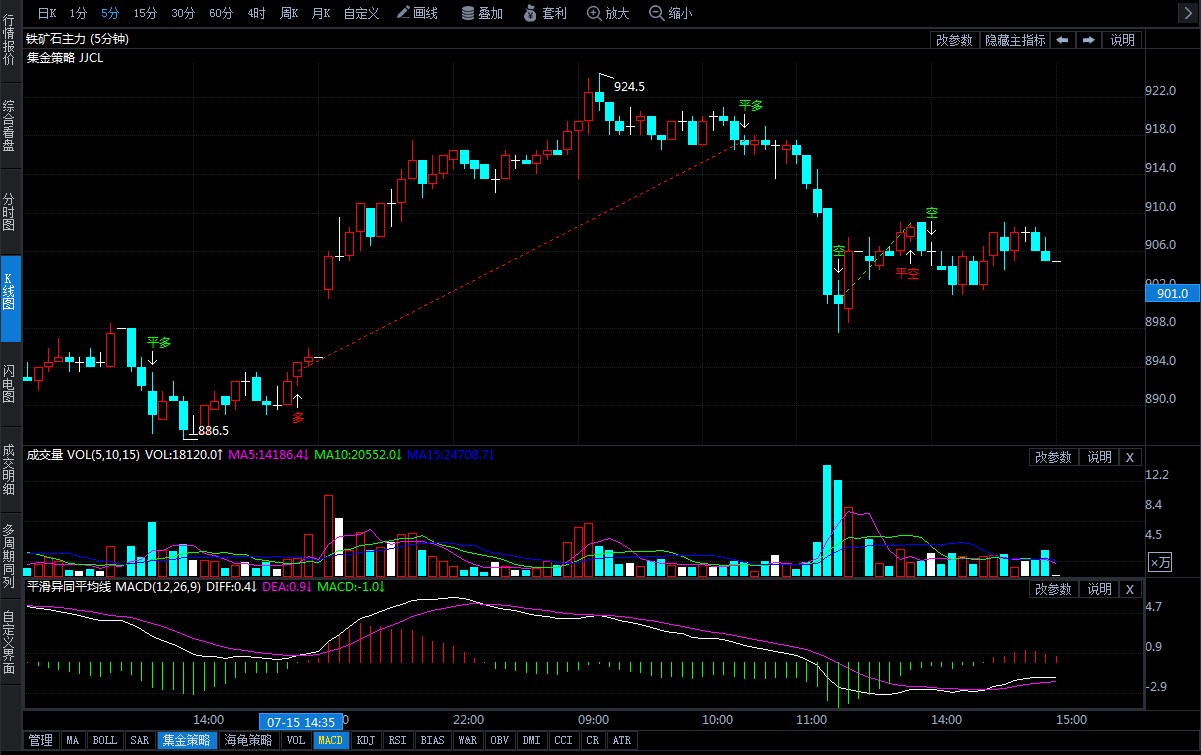Select the BOLL indicator tab
The height and width of the screenshot is (755, 1201).
105,741
